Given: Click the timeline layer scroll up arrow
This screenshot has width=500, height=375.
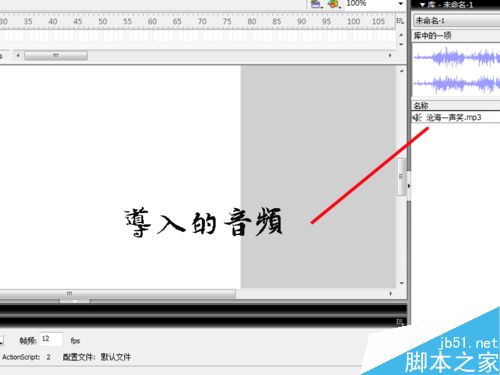Looking at the screenshot, I should [x=401, y=35].
